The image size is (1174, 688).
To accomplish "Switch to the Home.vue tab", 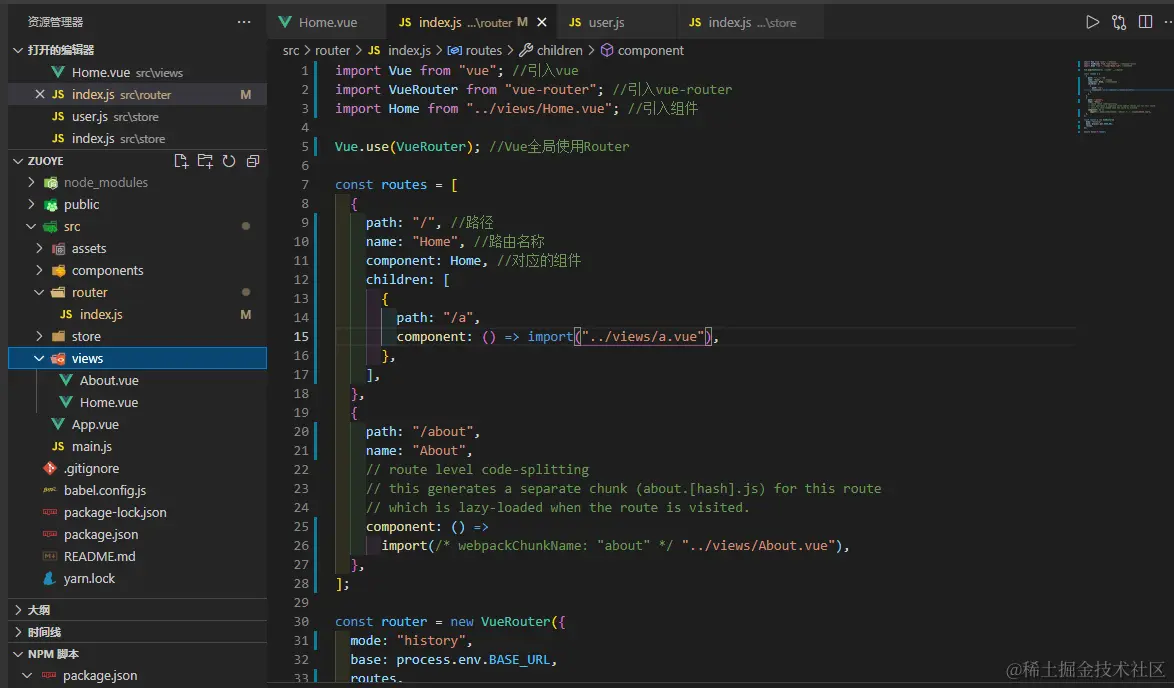I will coord(326,22).
